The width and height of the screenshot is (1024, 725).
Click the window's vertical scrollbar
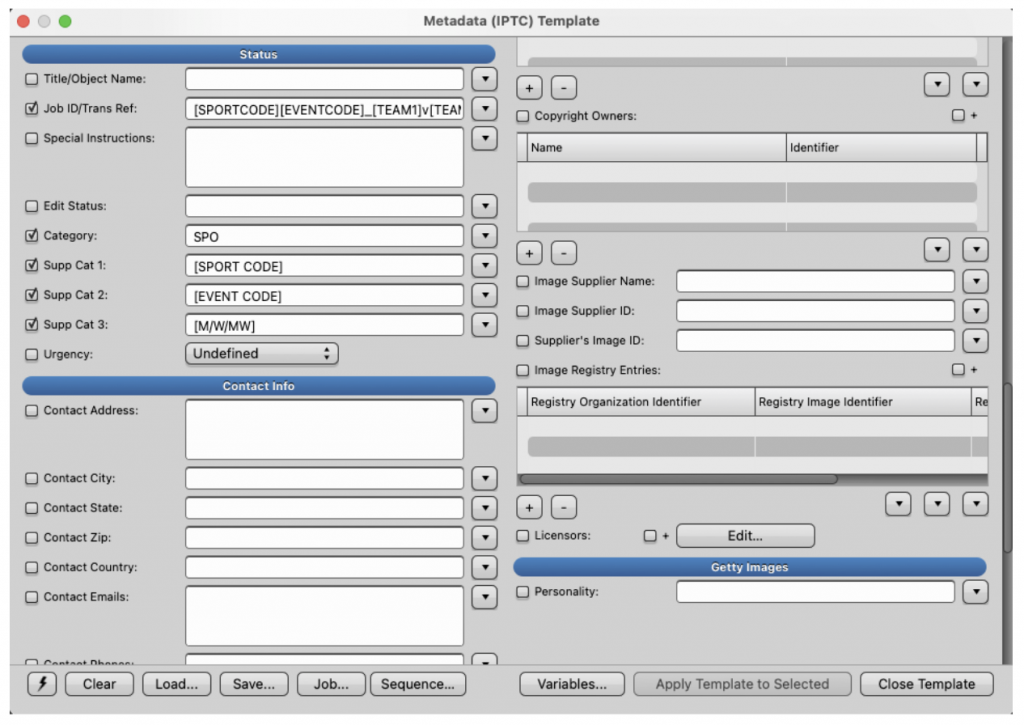coord(1008,467)
